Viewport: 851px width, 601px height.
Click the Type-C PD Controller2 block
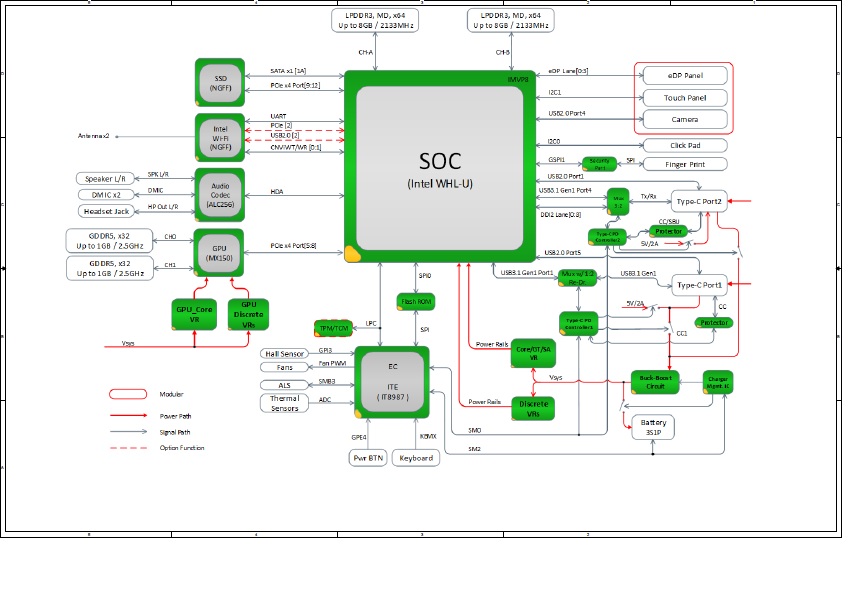(607, 237)
